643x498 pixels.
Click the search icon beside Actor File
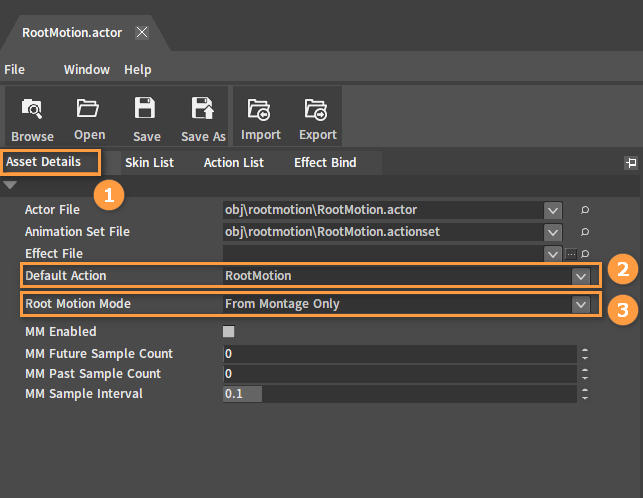coord(586,210)
